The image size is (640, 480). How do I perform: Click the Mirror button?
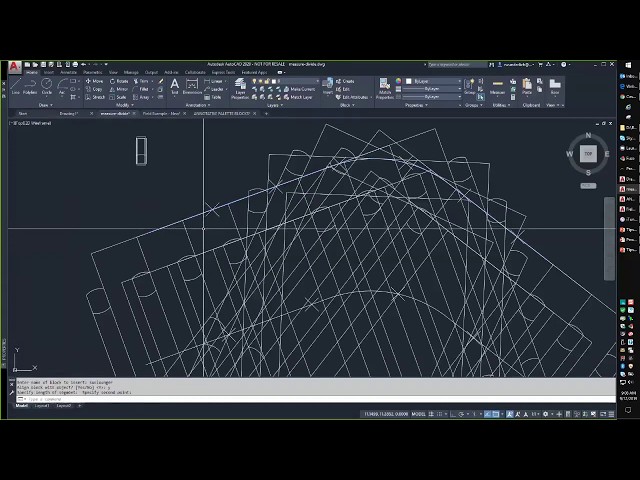click(x=119, y=89)
